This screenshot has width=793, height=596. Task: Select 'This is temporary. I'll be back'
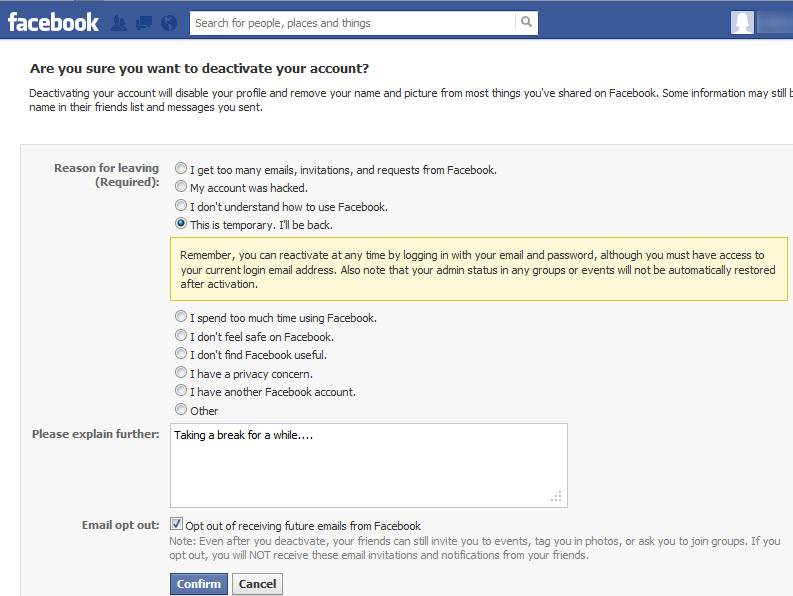click(x=181, y=223)
